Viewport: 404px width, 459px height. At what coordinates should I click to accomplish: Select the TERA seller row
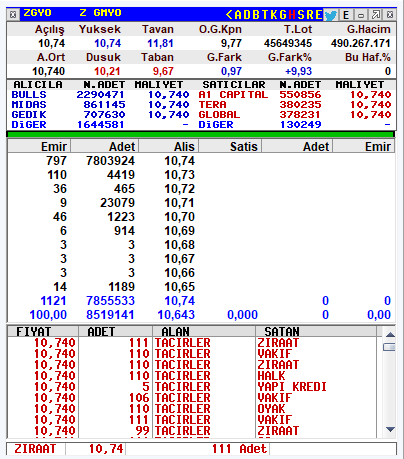pos(295,105)
